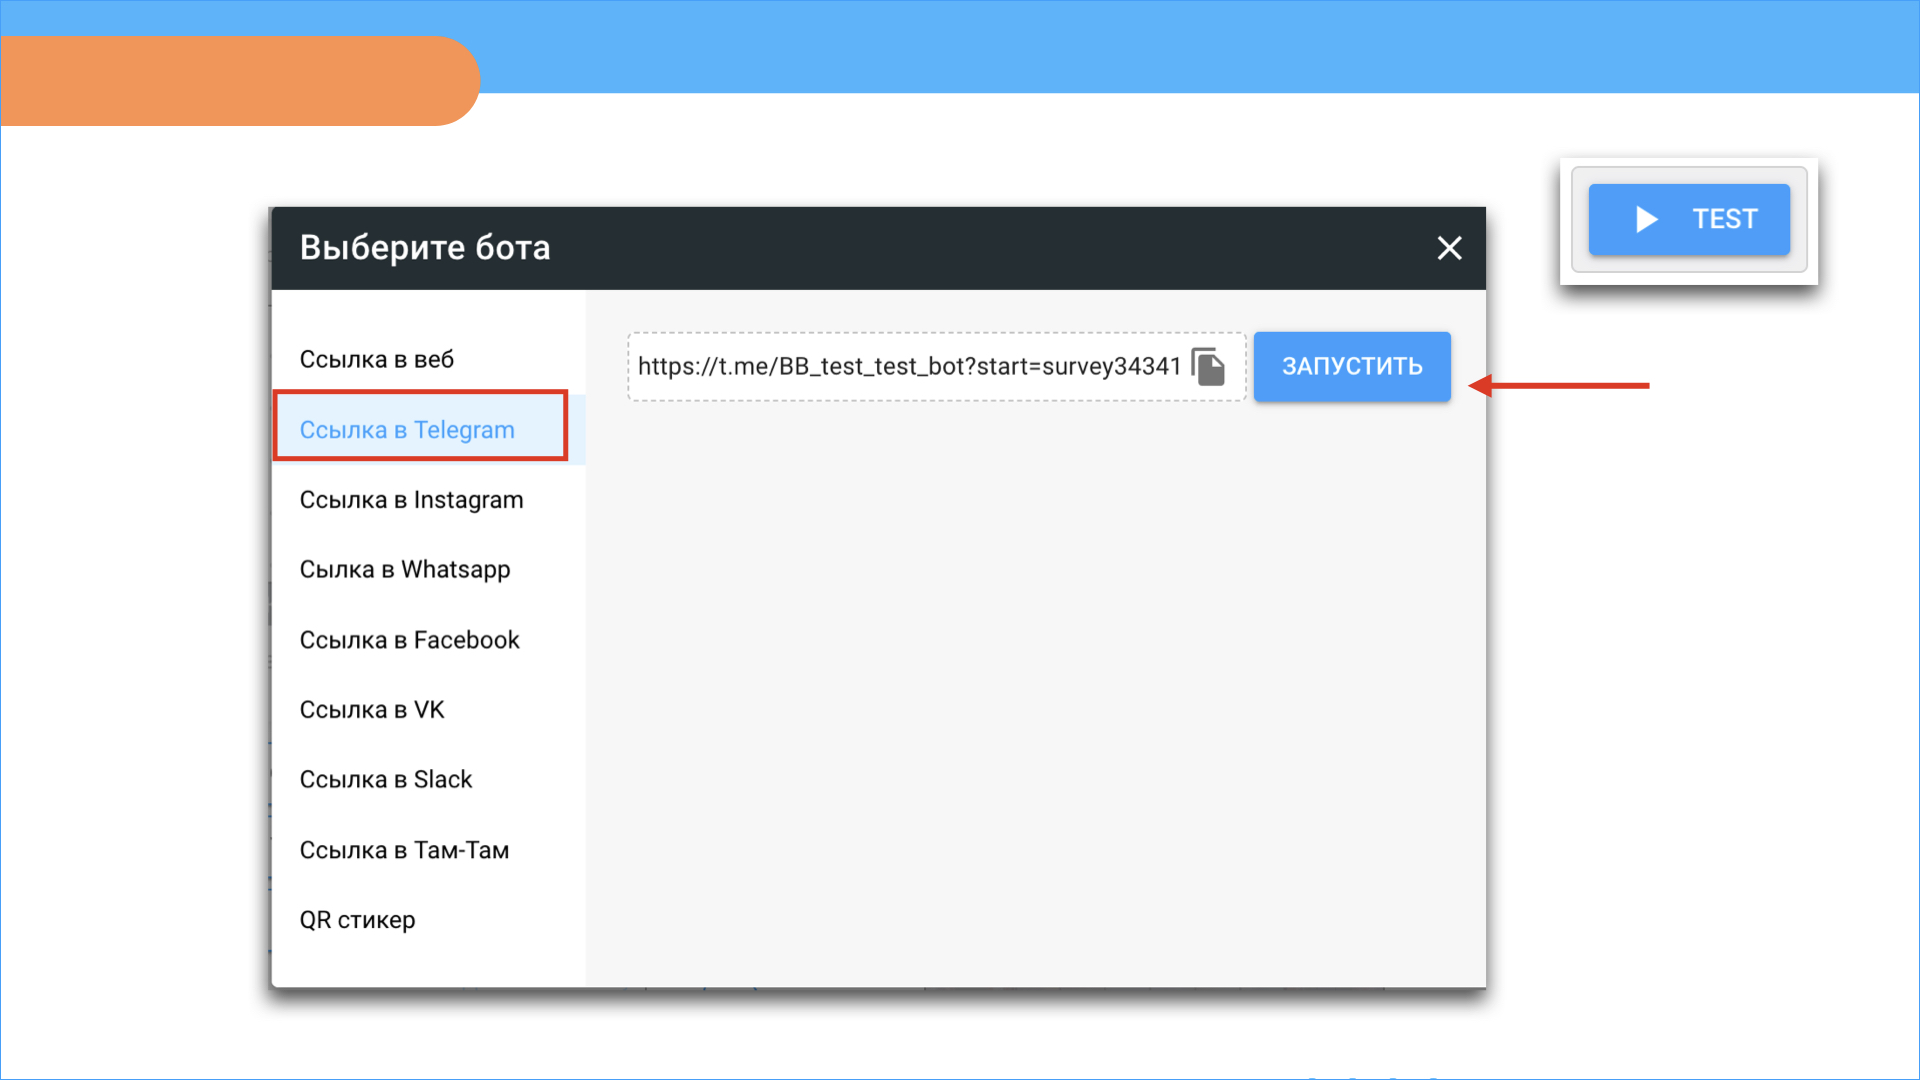The height and width of the screenshot is (1080, 1920).
Task: Select Ссылка в Facebook option
Action: click(x=428, y=640)
